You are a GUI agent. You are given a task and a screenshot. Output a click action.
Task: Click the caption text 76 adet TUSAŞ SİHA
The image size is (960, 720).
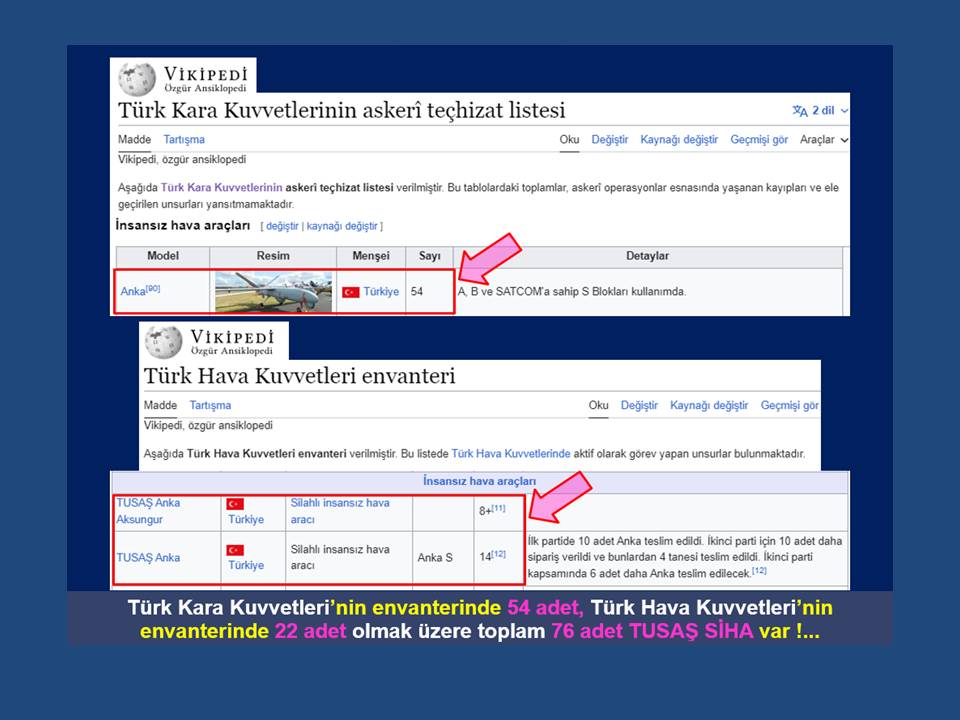[652, 631]
